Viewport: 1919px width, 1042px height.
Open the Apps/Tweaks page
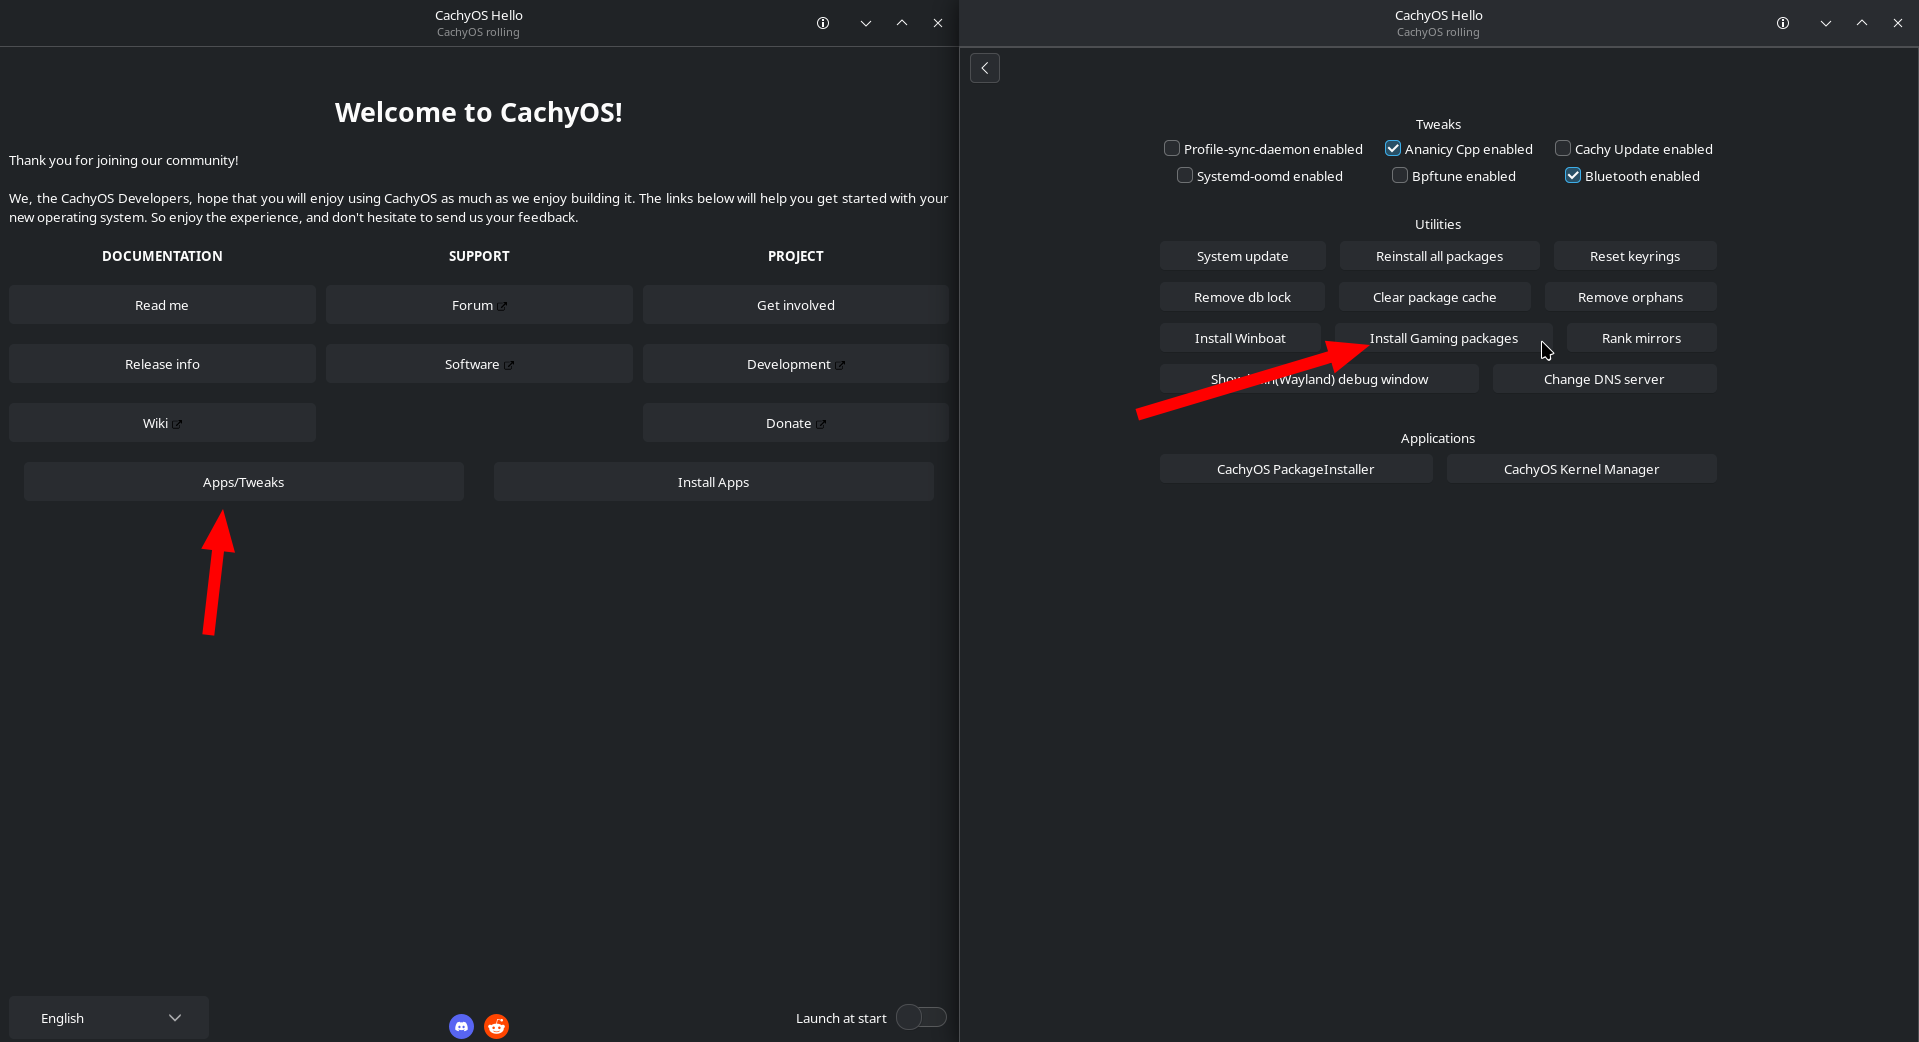[x=243, y=482]
